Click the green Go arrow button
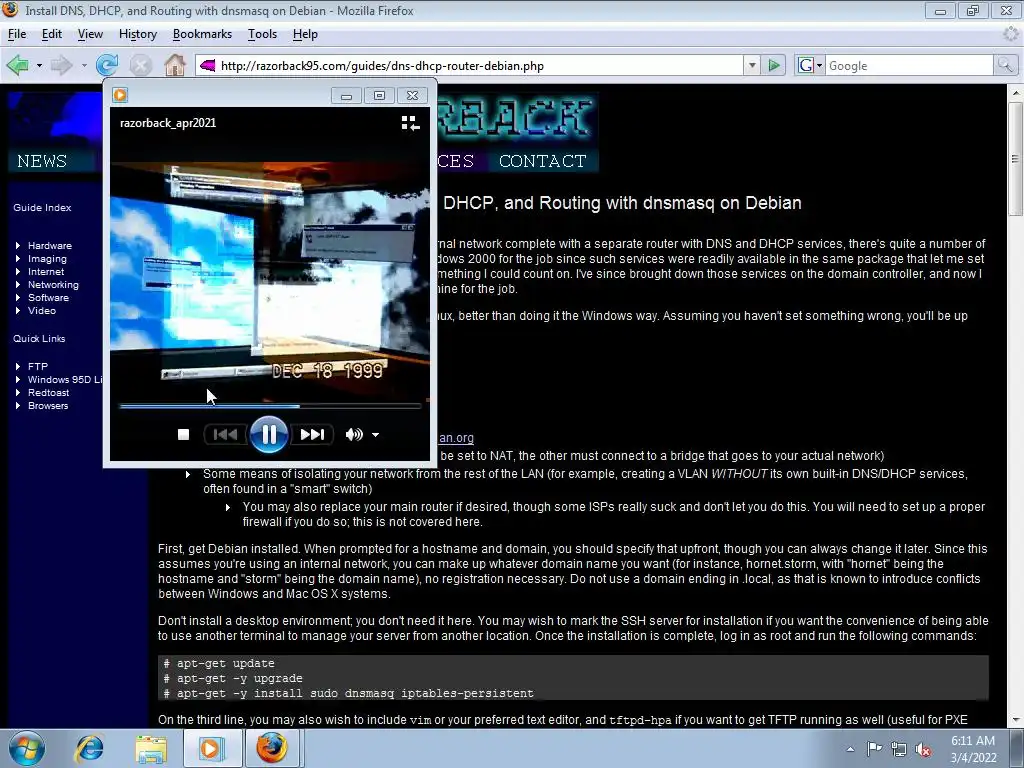 coord(774,65)
